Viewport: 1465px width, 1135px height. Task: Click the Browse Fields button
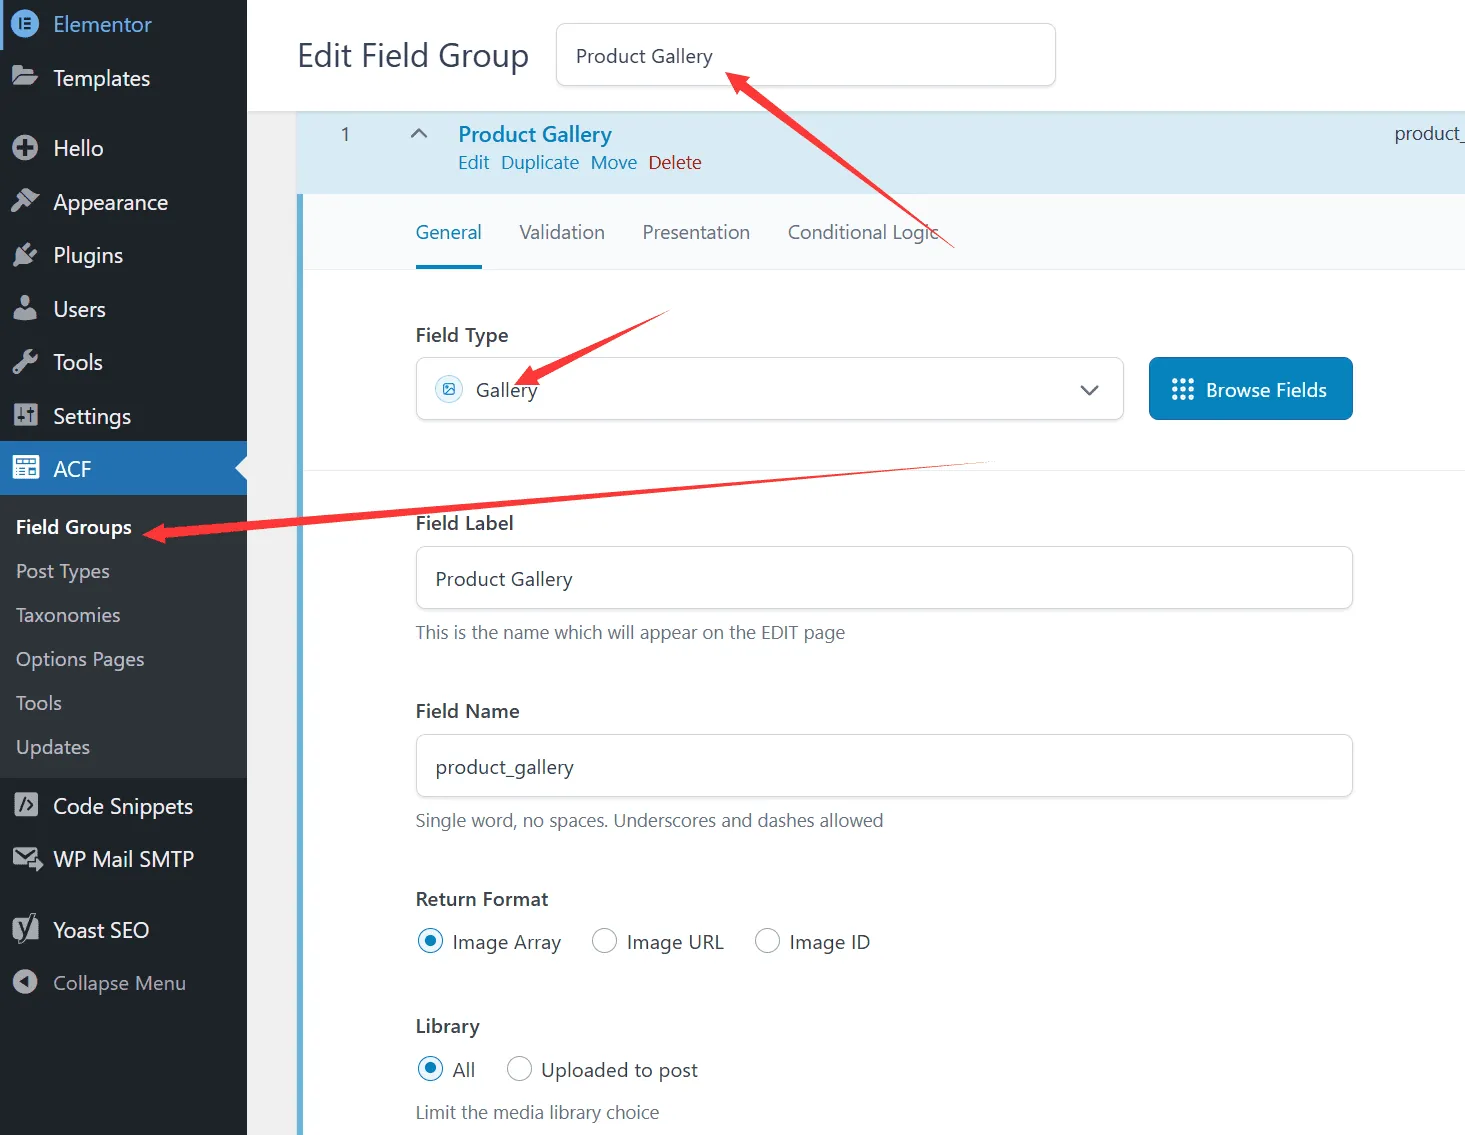(x=1250, y=389)
